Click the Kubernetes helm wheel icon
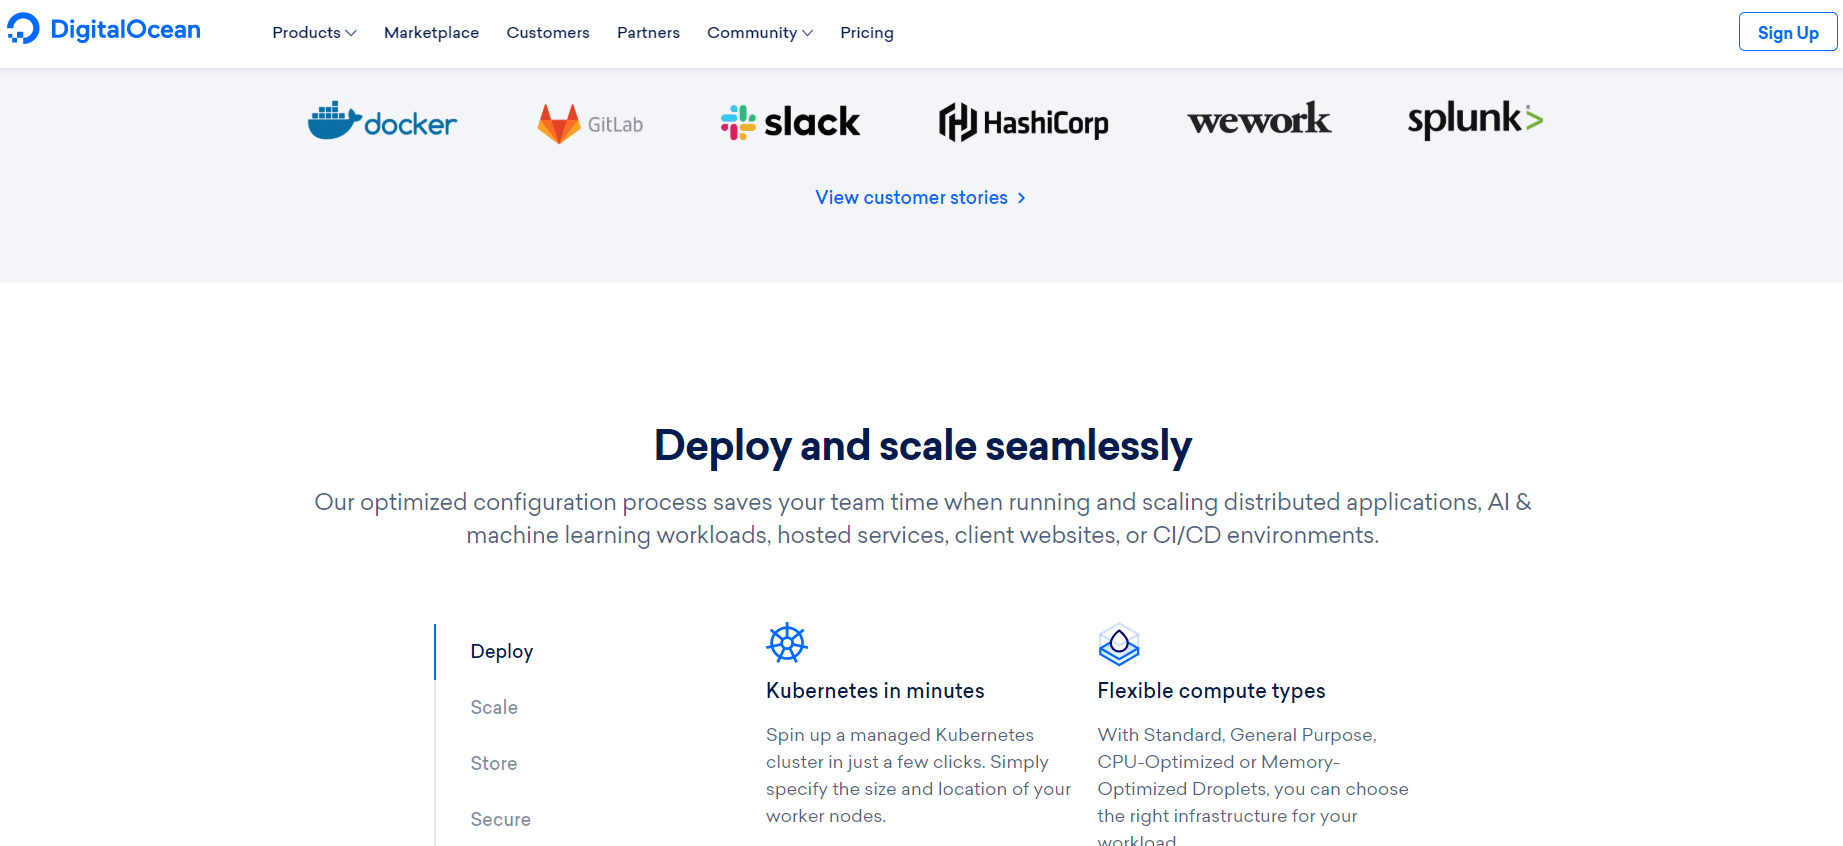This screenshot has height=846, width=1843. 787,643
